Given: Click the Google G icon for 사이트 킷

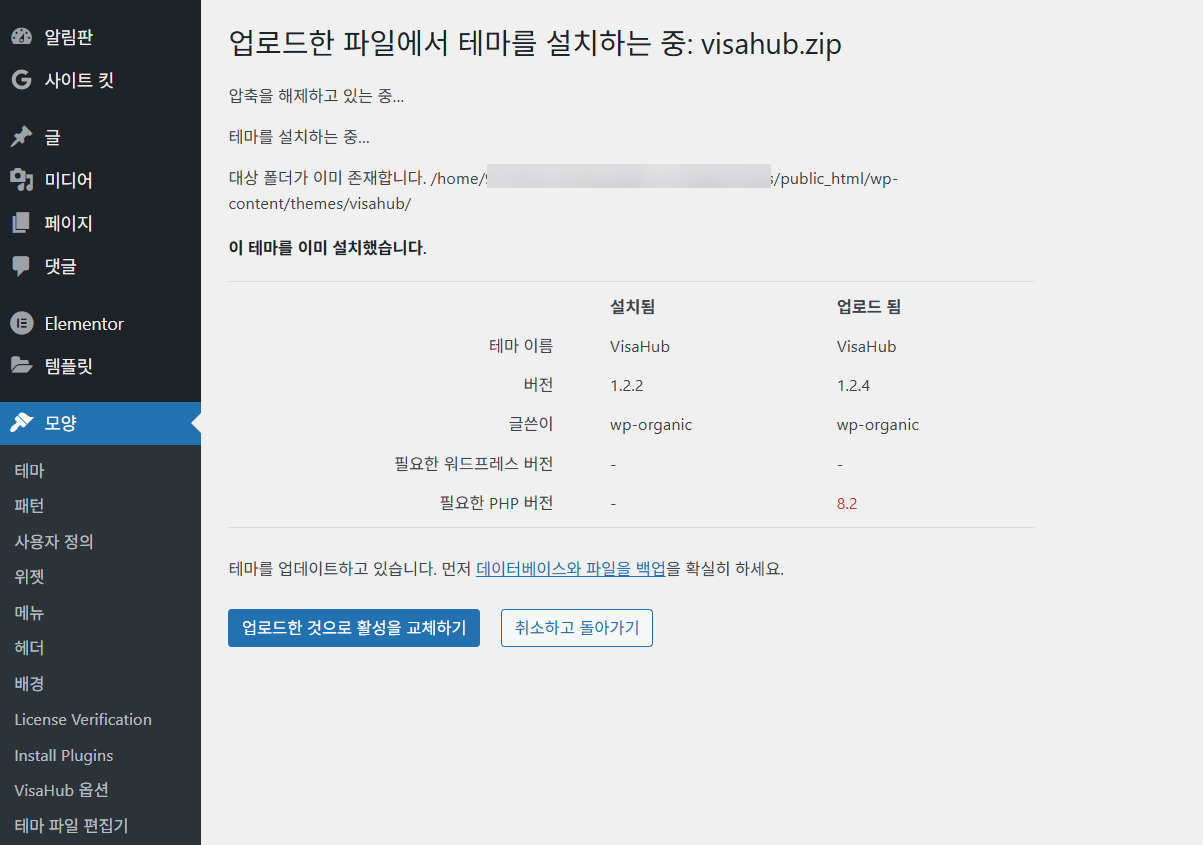Looking at the screenshot, I should 21,80.
